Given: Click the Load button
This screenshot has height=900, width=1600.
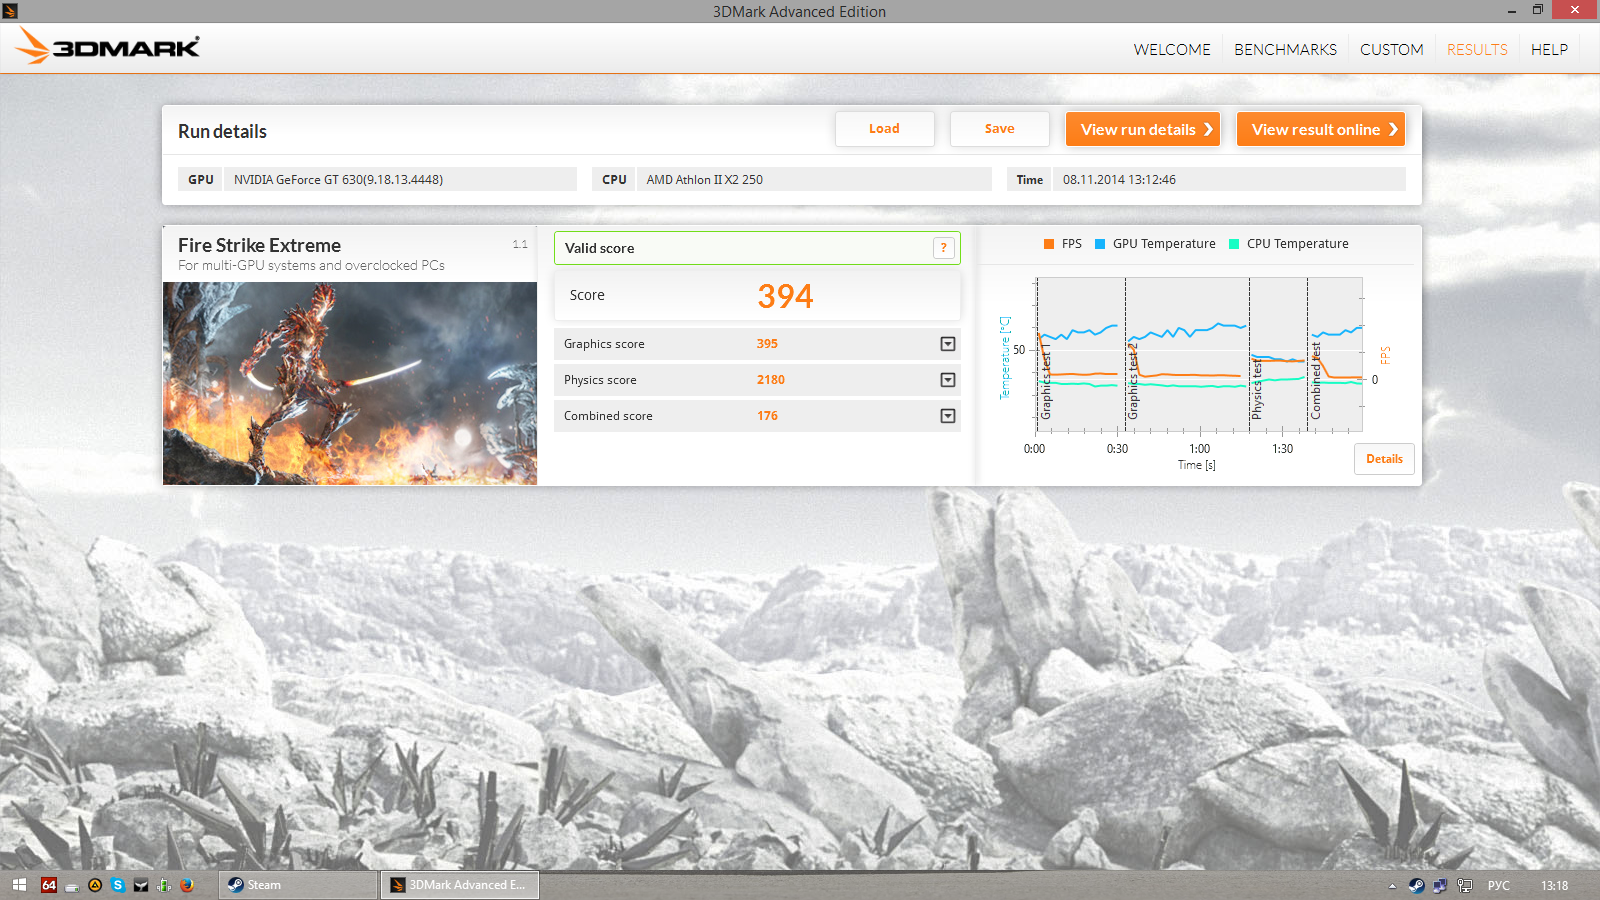Looking at the screenshot, I should (884, 129).
